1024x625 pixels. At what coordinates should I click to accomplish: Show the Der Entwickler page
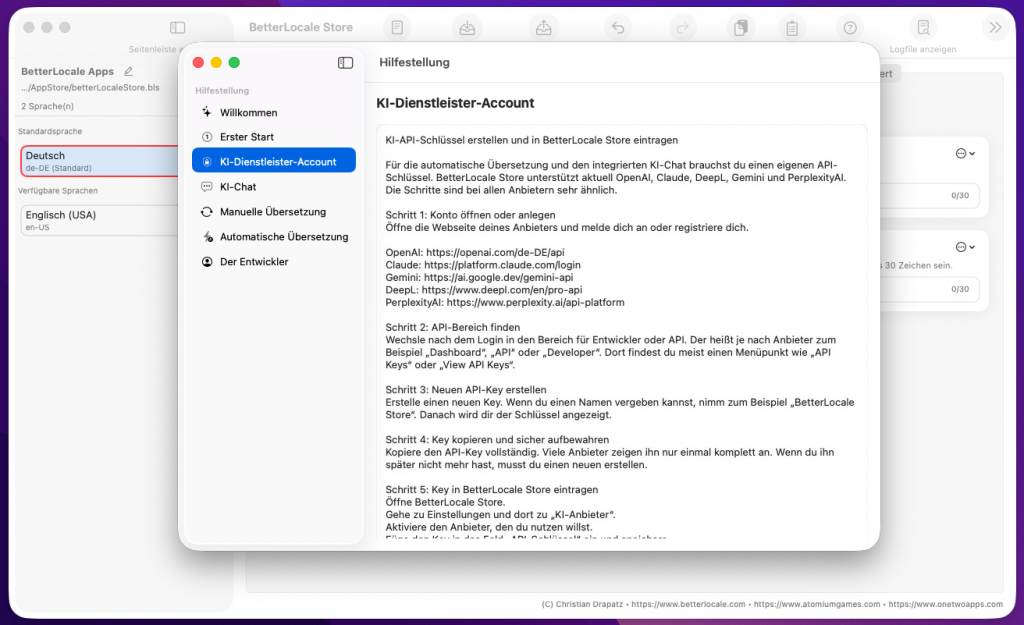tap(254, 262)
